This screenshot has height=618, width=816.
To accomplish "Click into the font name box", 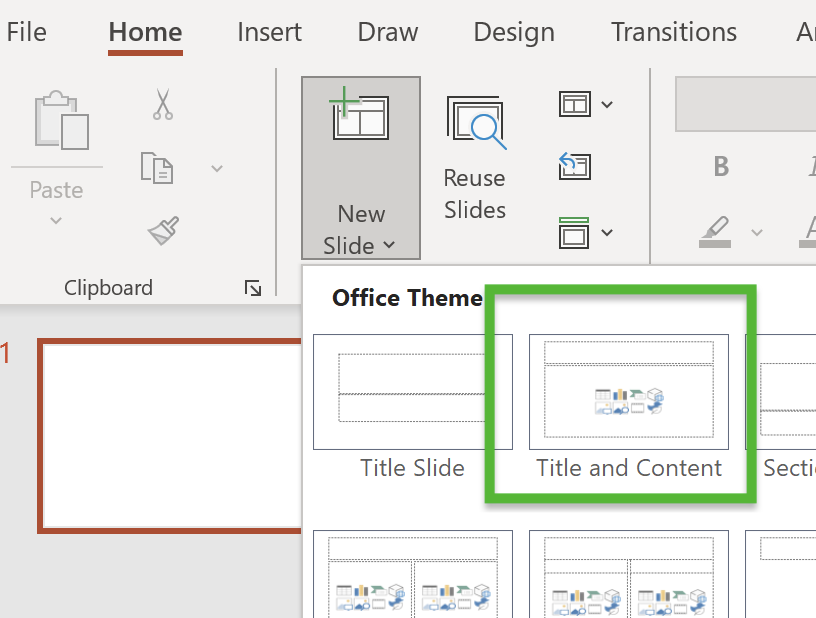I will (x=745, y=104).
